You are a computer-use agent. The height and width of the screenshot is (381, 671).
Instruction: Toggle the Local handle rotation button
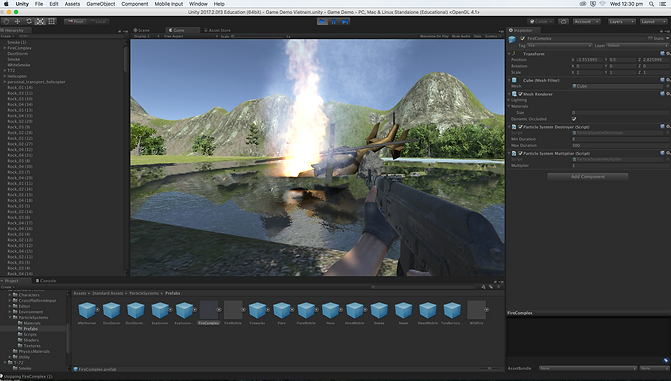(98, 21)
